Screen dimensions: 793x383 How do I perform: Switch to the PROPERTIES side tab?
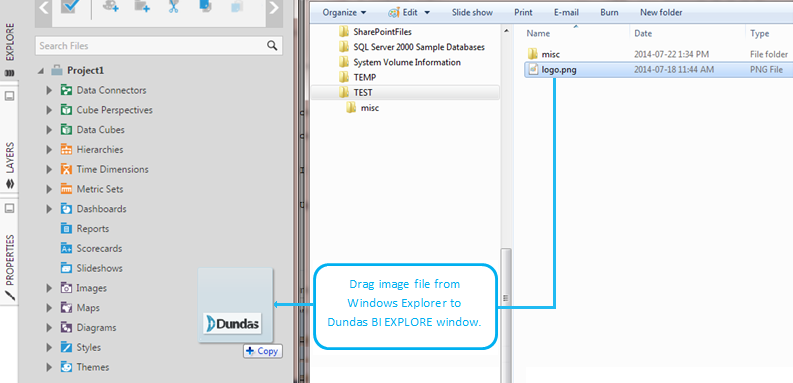(x=10, y=260)
